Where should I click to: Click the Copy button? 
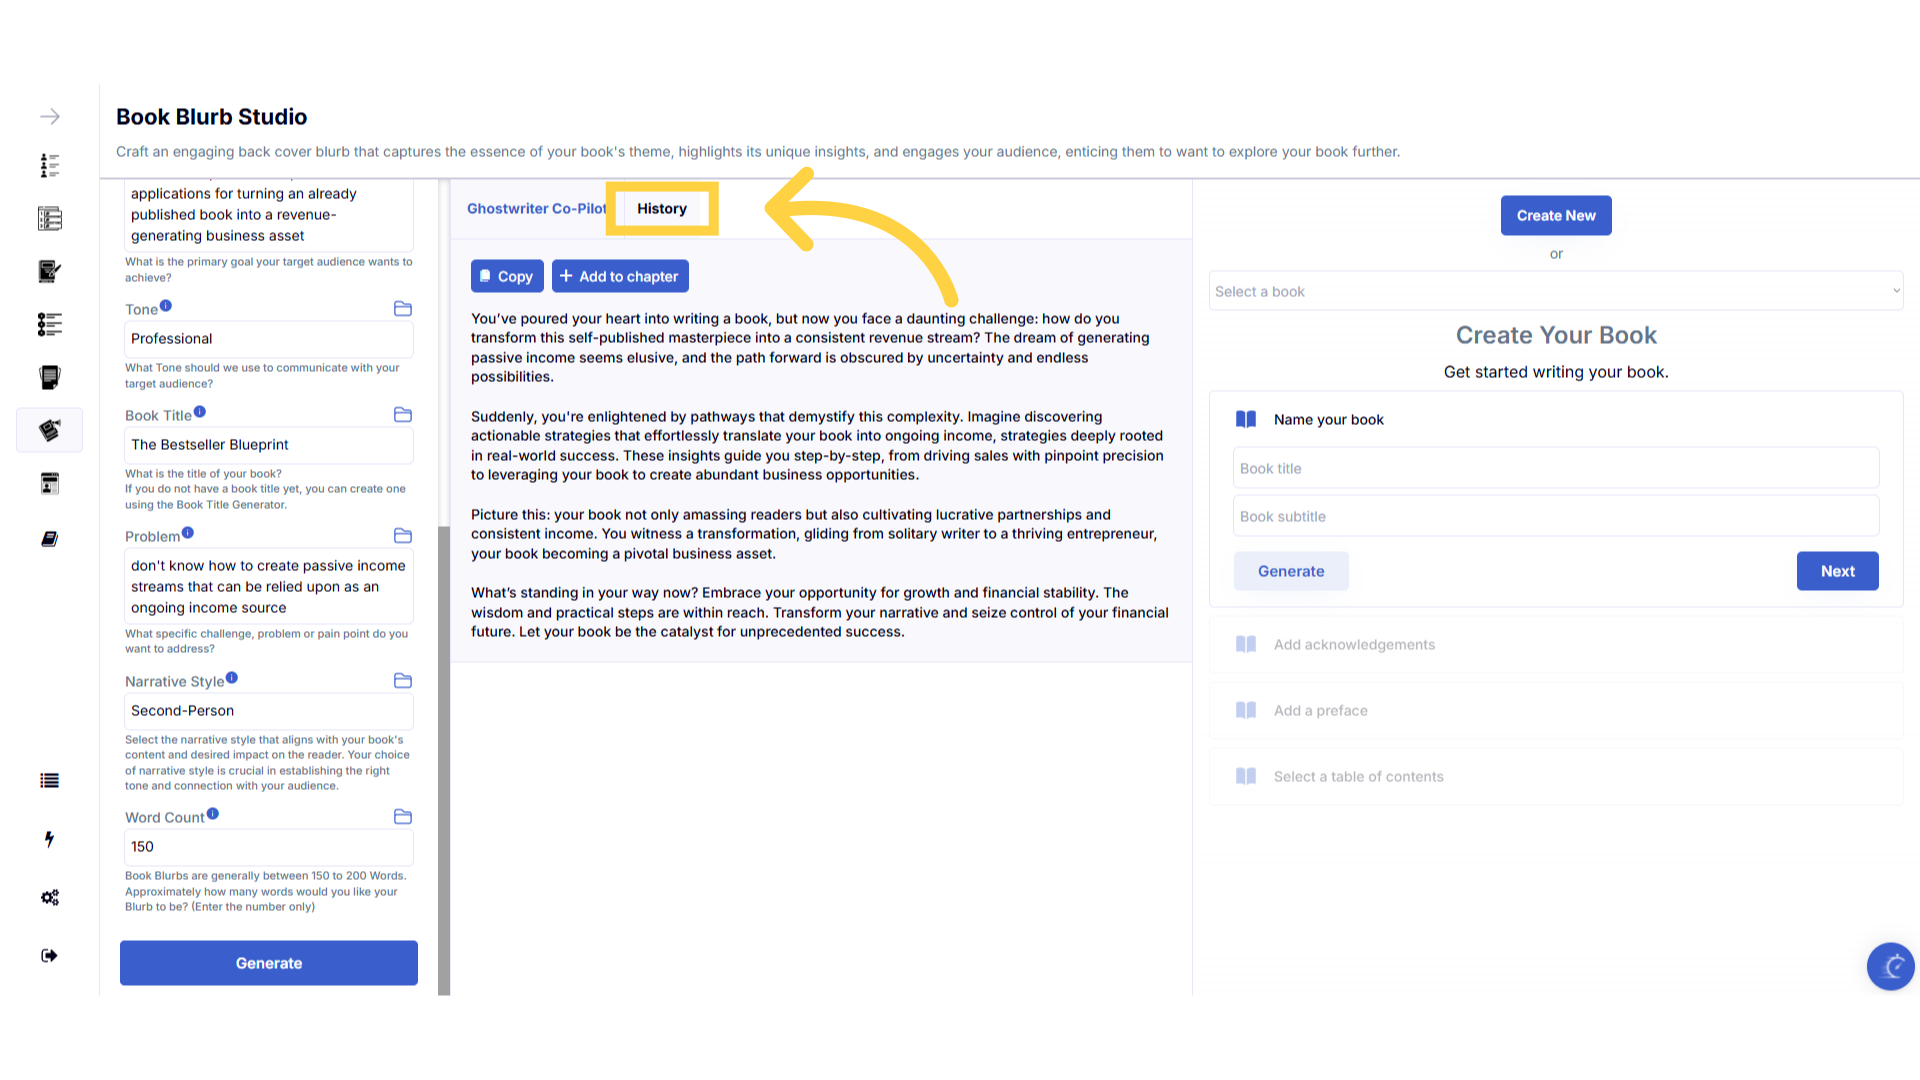pyautogui.click(x=507, y=277)
